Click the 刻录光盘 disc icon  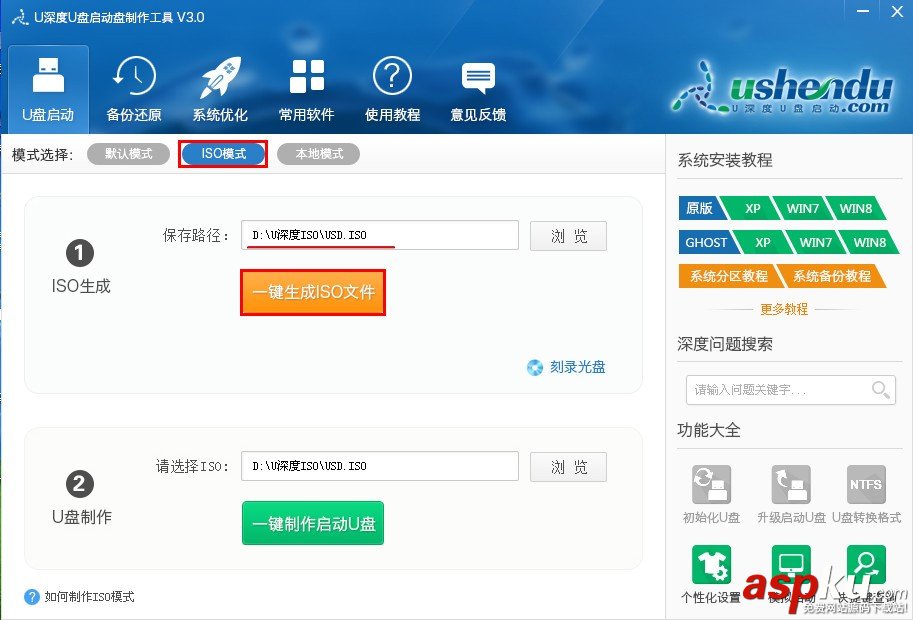click(535, 368)
